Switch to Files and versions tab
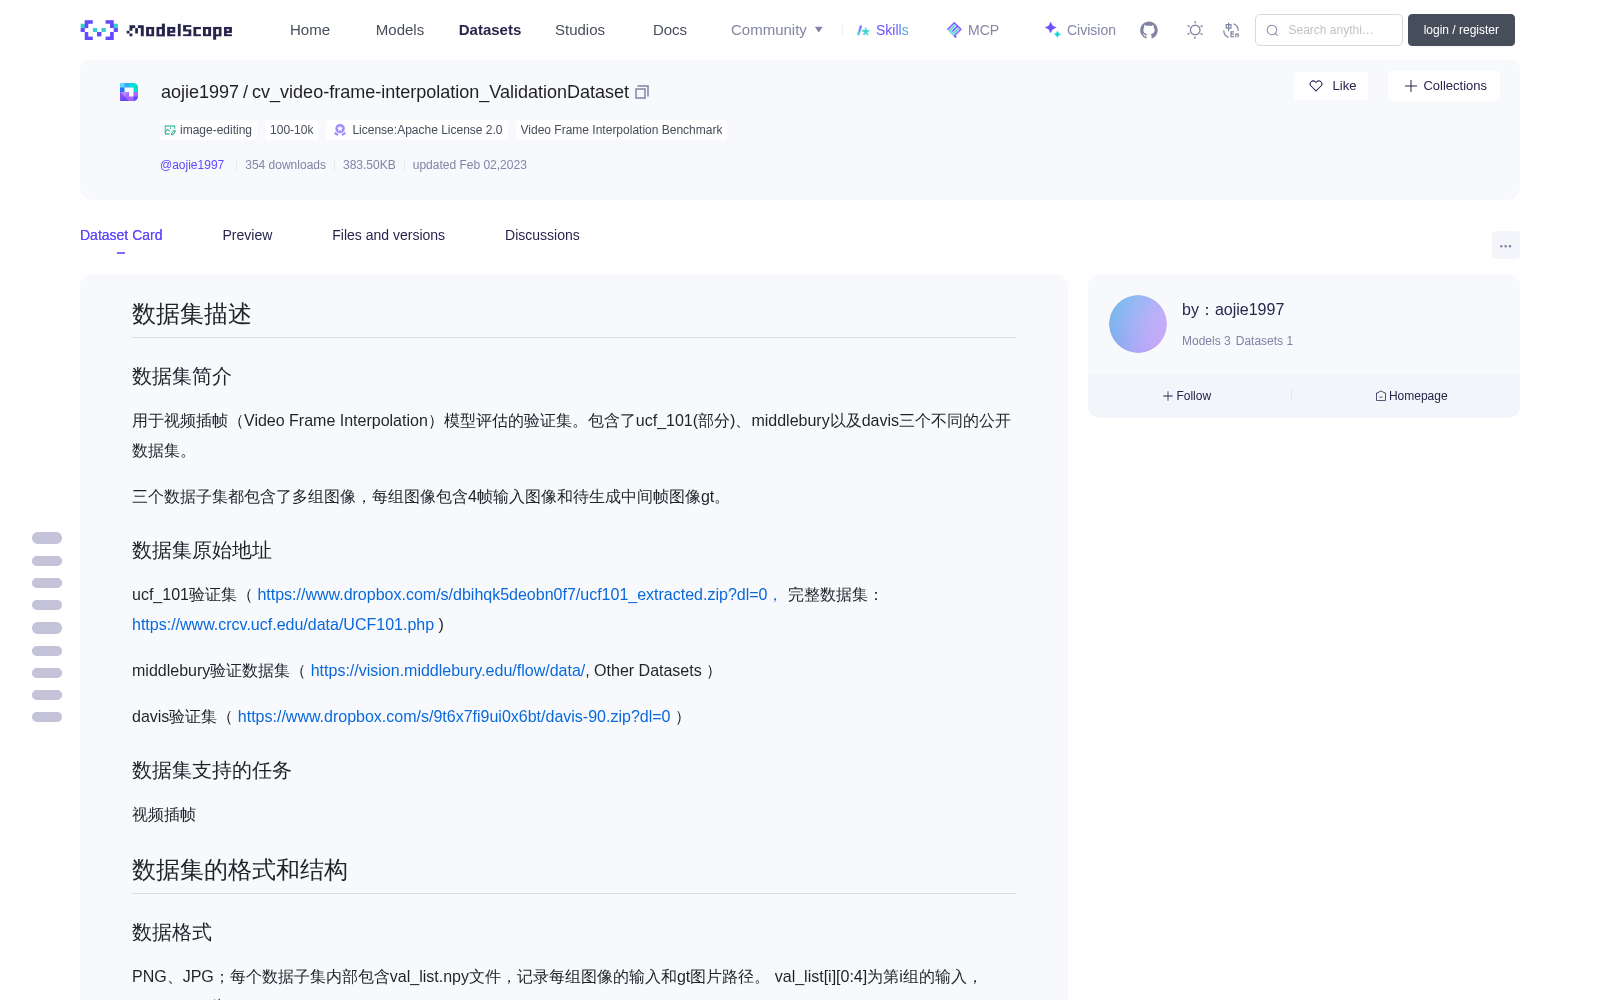The height and width of the screenshot is (1000, 1600). click(x=388, y=235)
